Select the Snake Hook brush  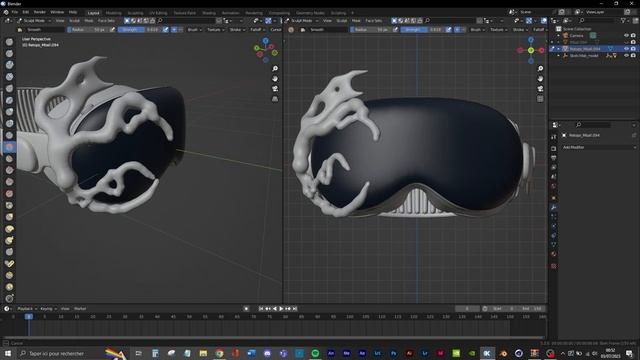(9, 240)
